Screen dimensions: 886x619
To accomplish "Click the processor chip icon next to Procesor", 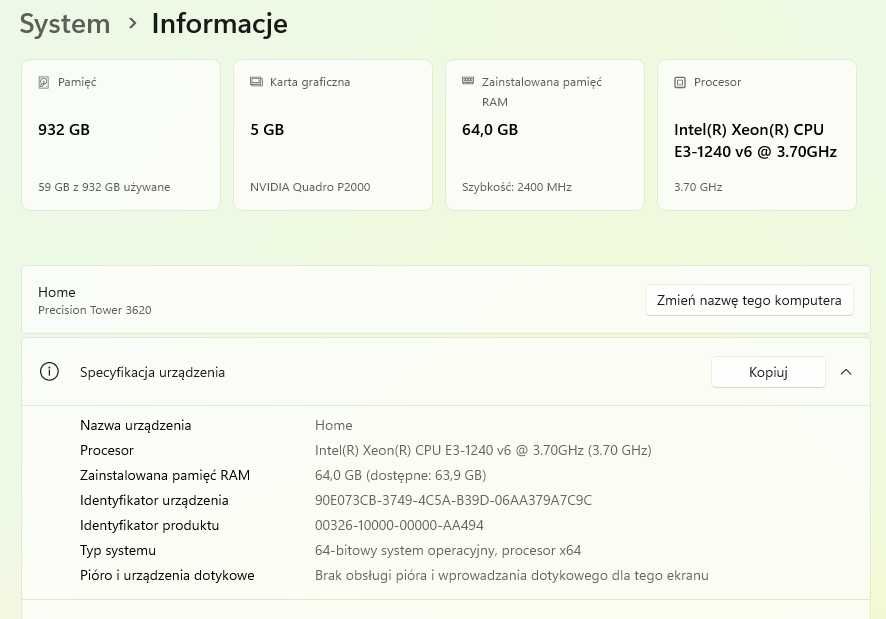I will pos(680,83).
